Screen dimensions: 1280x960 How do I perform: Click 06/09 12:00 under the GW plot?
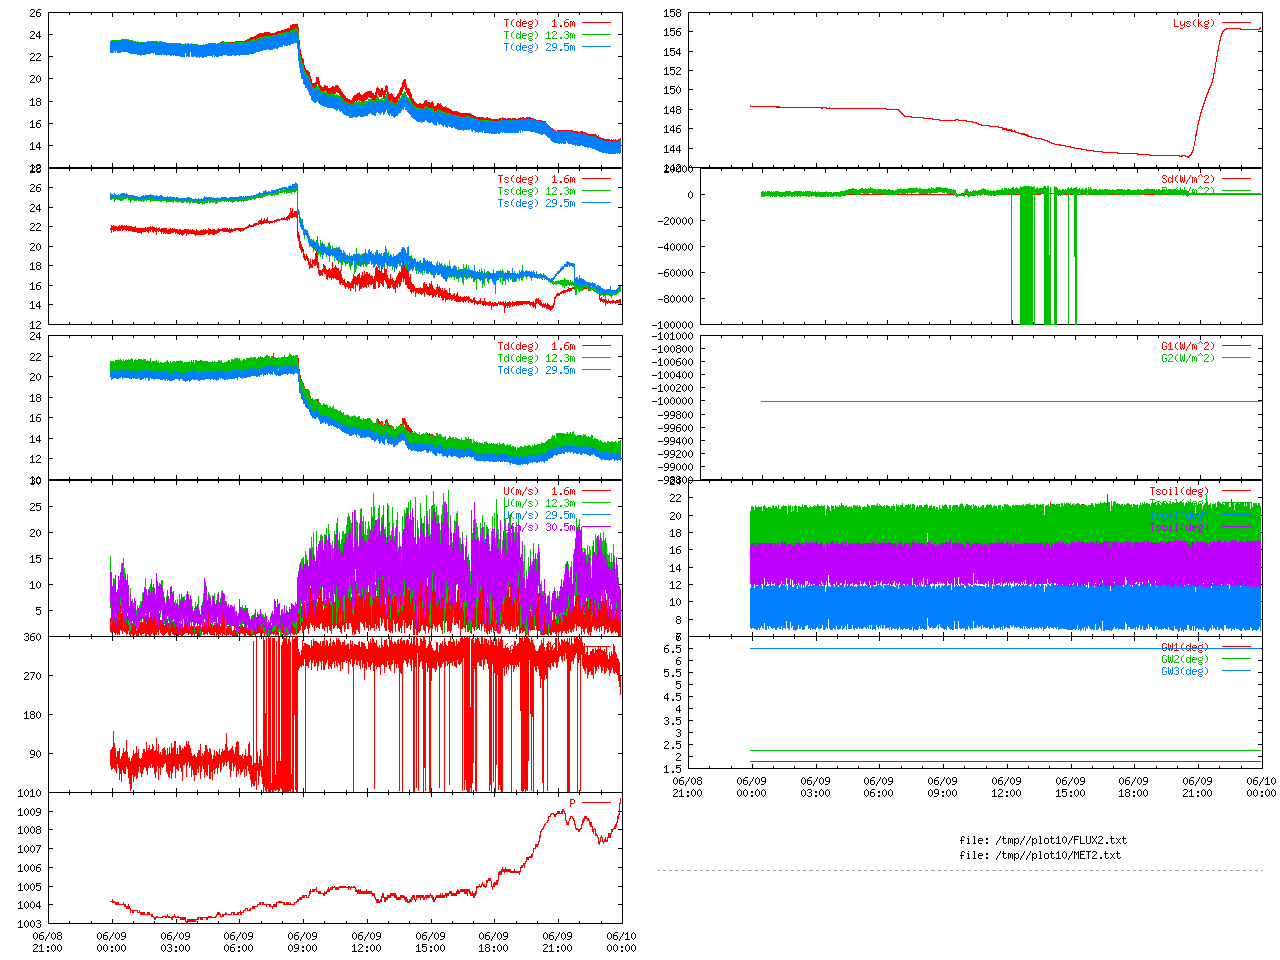(x=1006, y=787)
